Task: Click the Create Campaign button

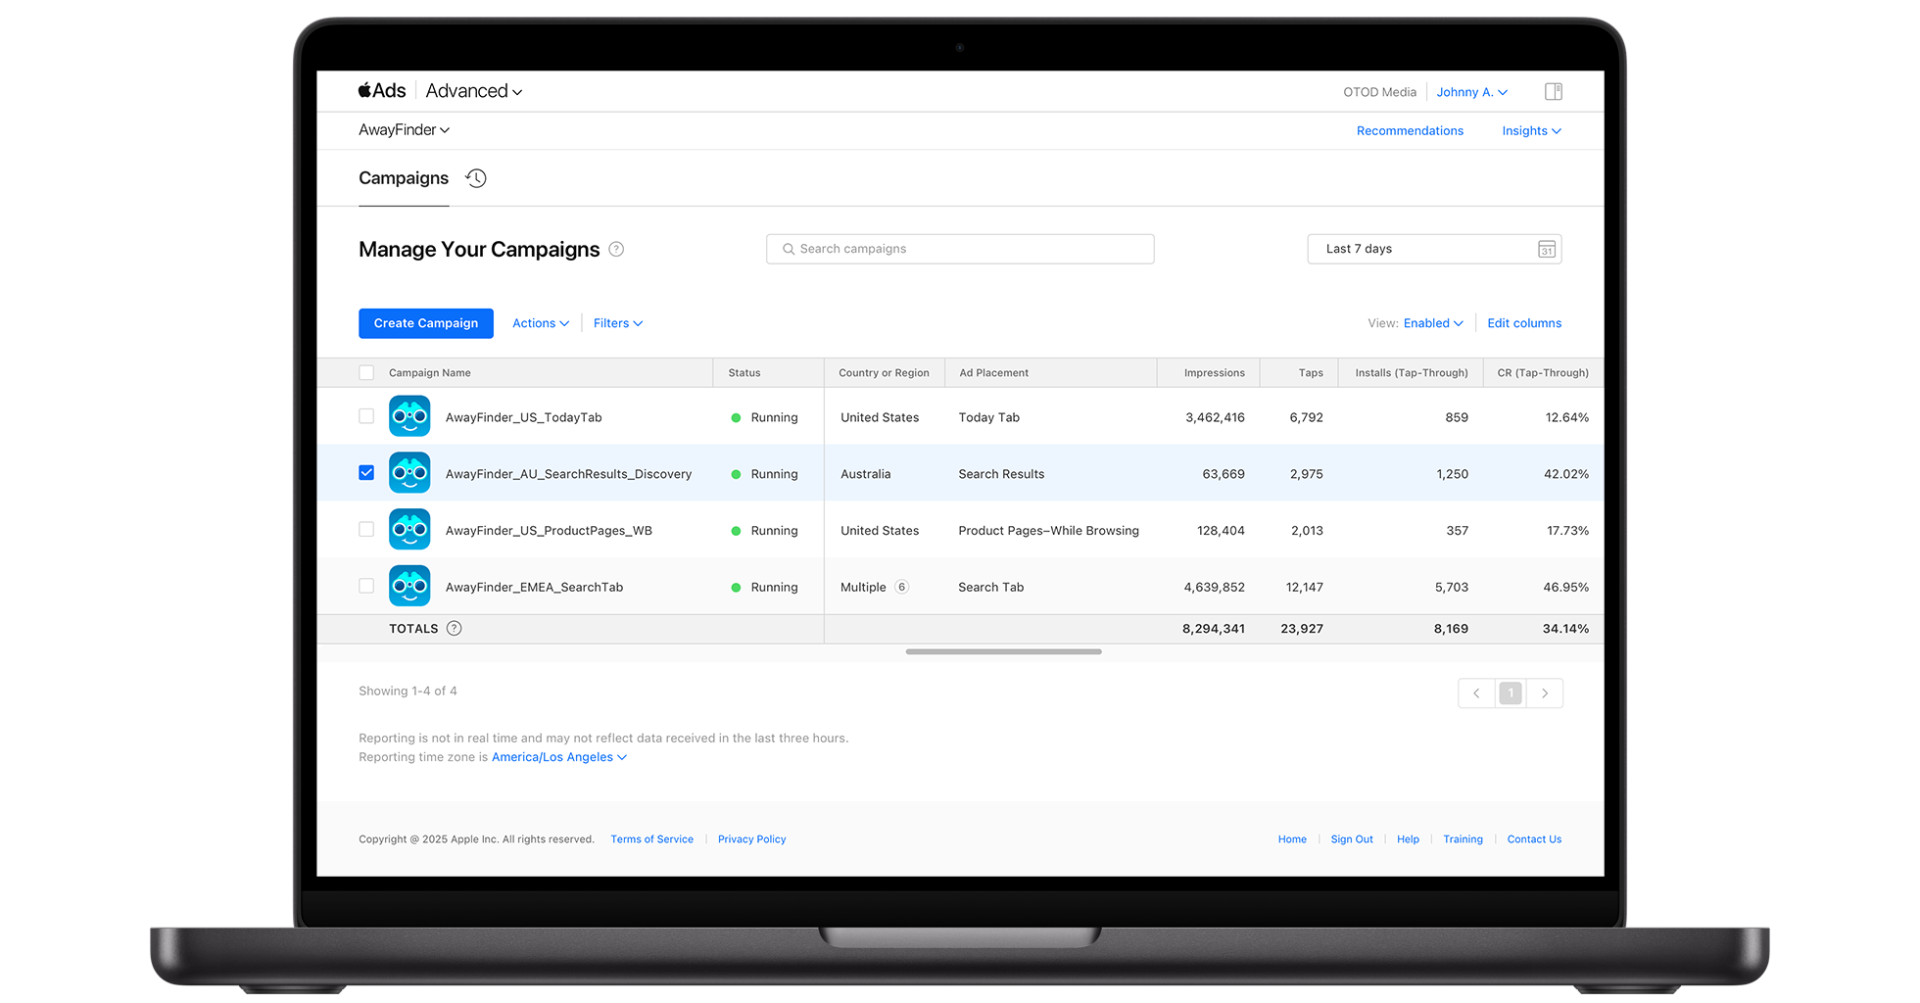Action: 425,322
